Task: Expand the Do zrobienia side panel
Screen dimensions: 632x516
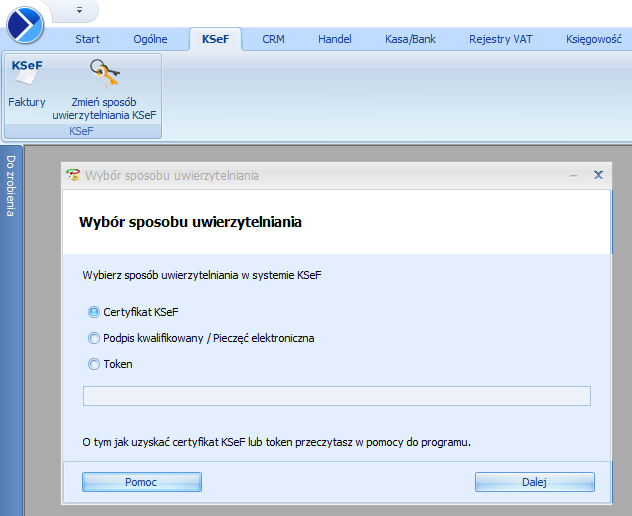Action: 11,186
